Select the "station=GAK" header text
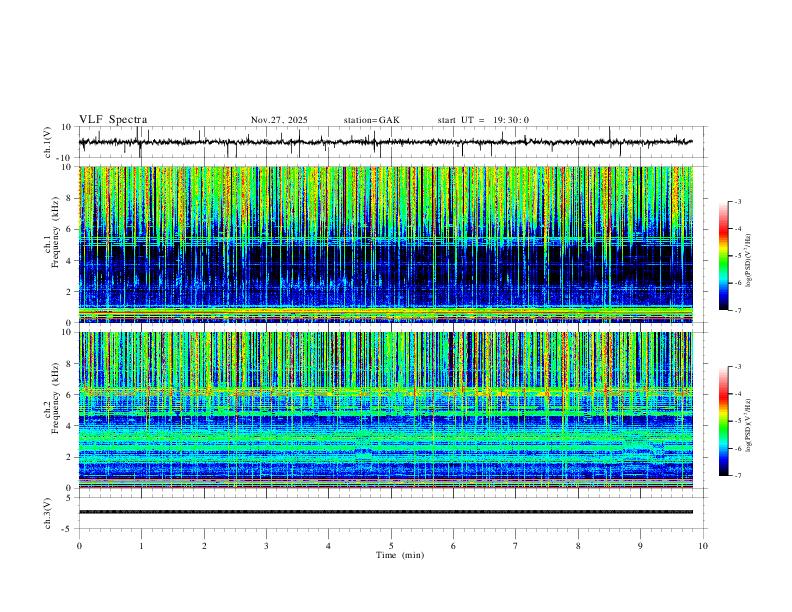This screenshot has width=792, height=612. pos(371,120)
